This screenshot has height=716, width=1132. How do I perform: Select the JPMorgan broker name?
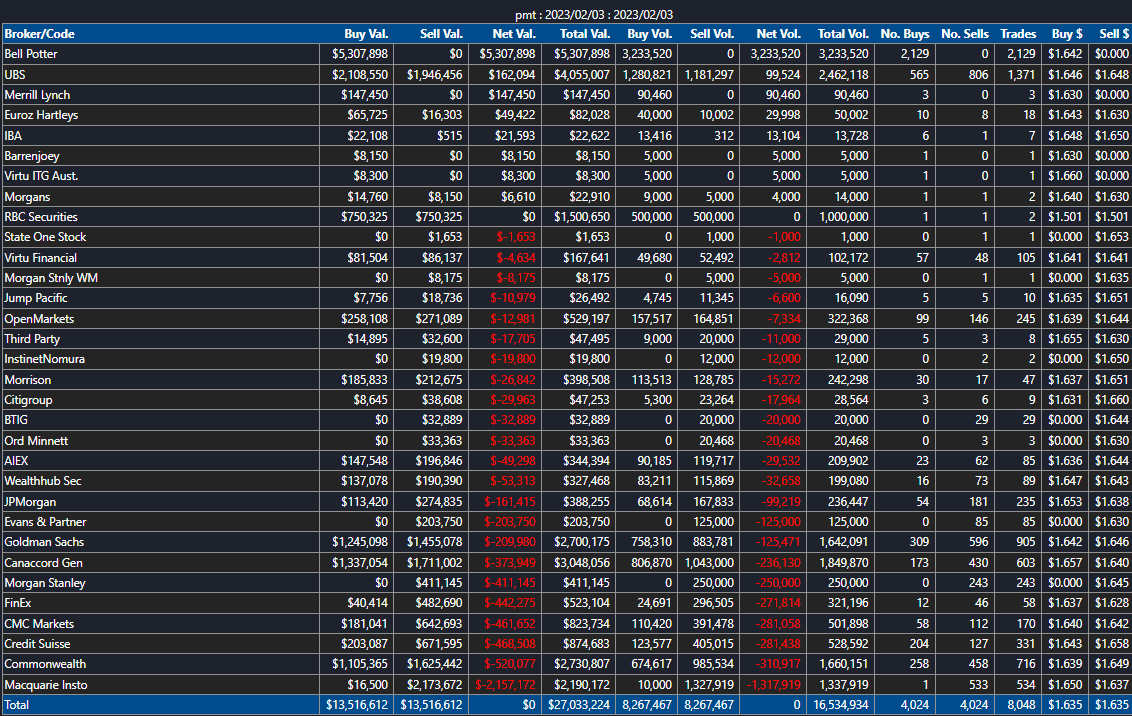[30, 502]
